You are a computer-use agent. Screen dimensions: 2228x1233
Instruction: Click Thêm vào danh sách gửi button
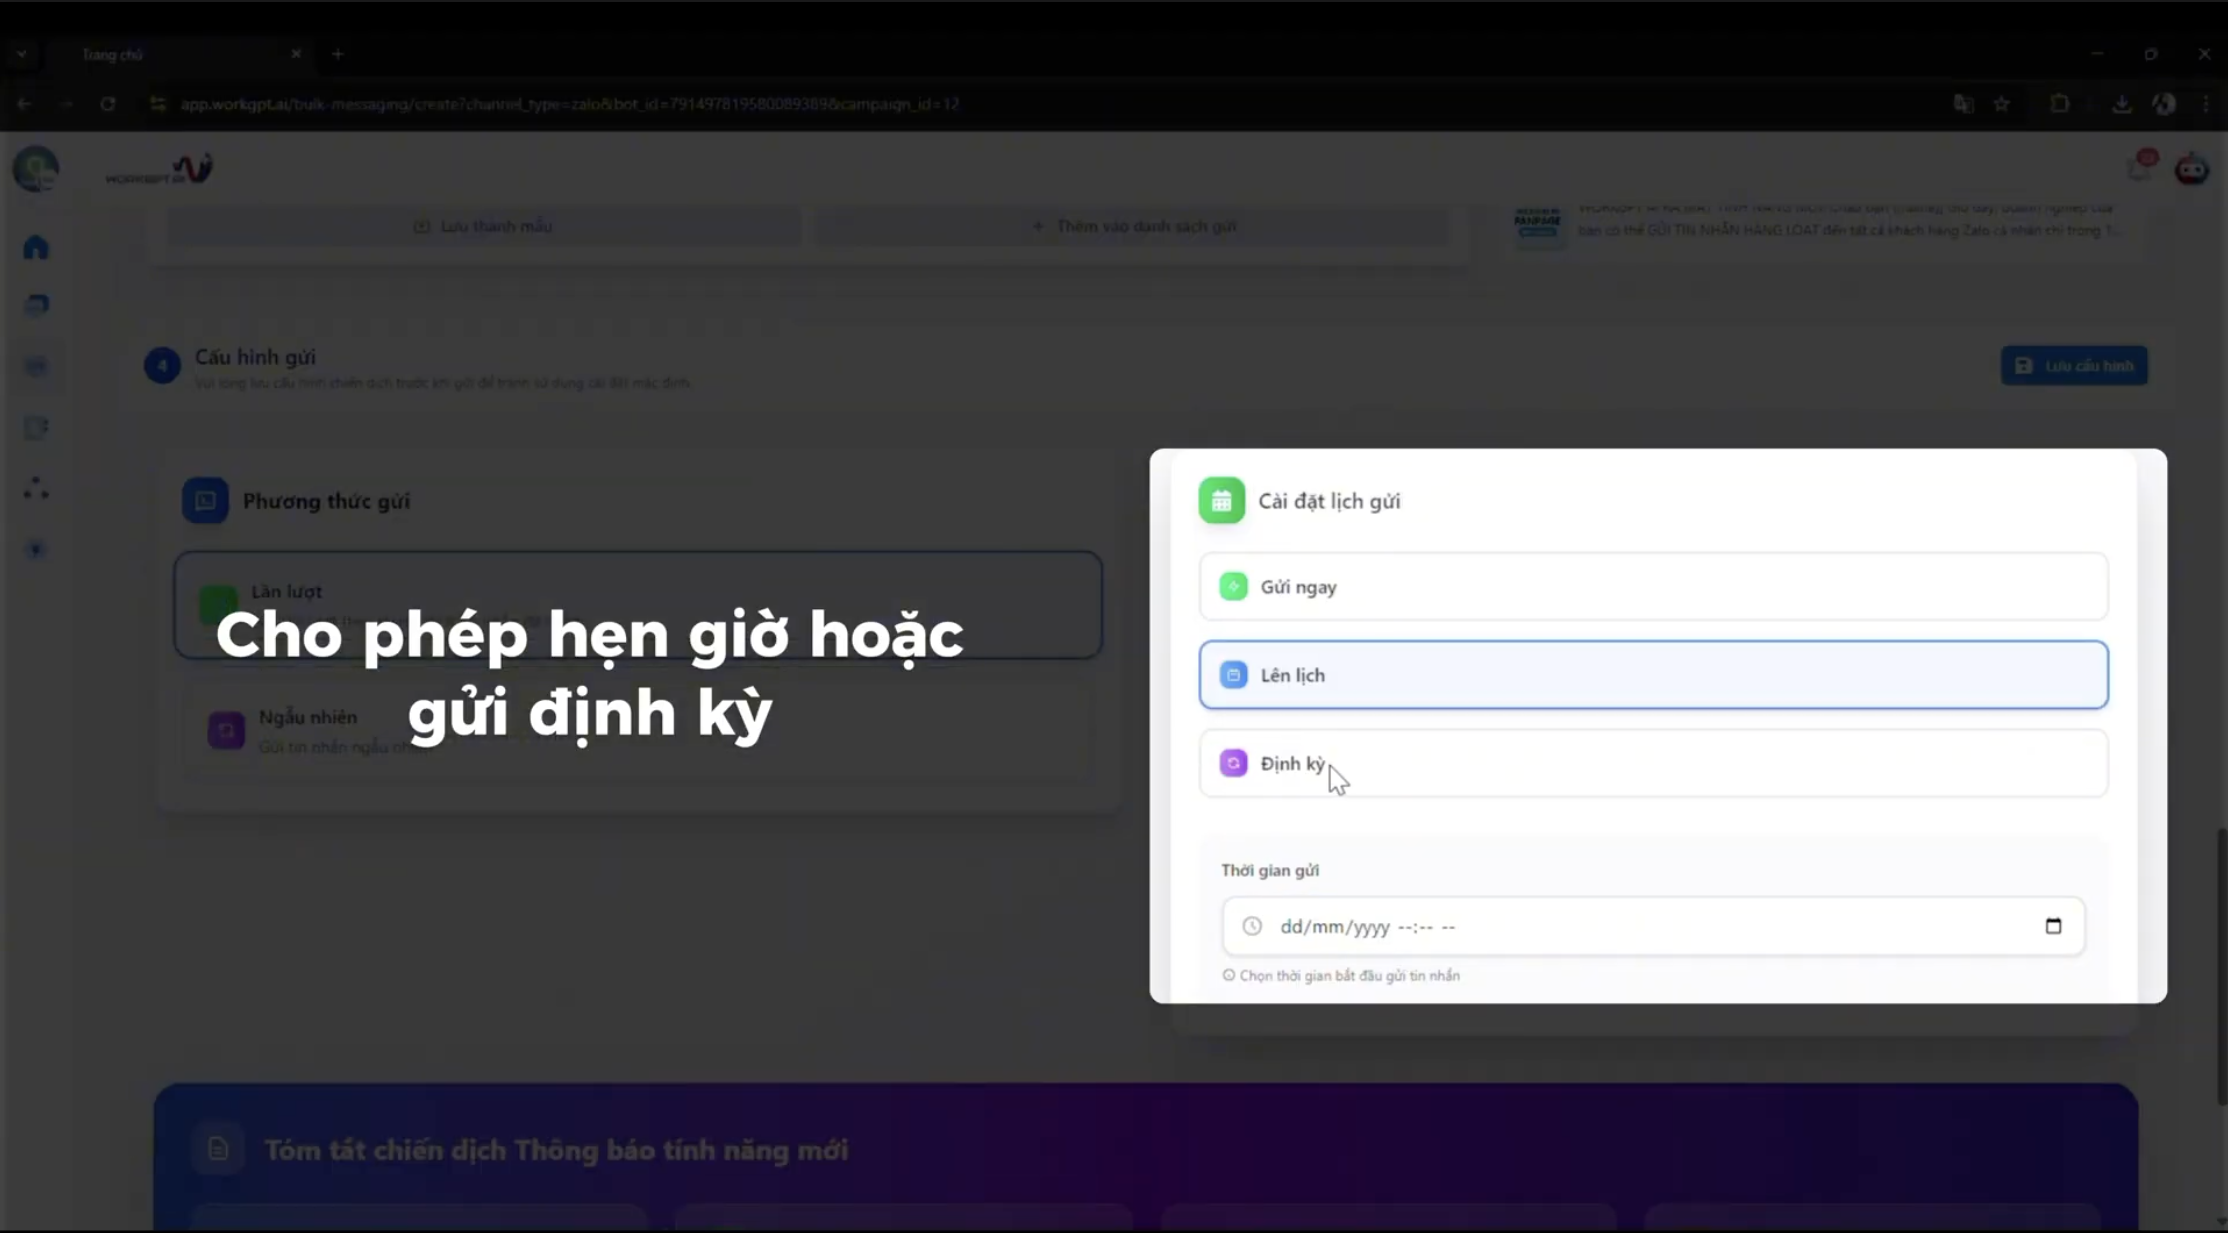point(1133,226)
